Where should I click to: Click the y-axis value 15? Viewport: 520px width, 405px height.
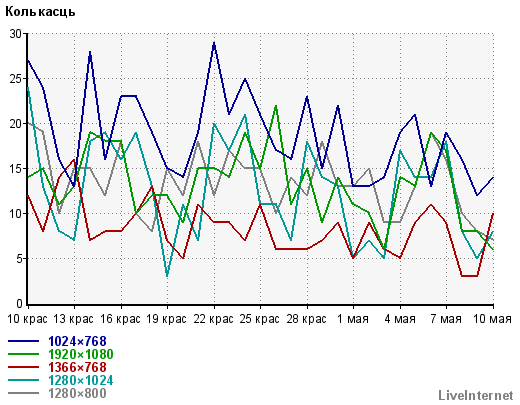(x=16, y=169)
